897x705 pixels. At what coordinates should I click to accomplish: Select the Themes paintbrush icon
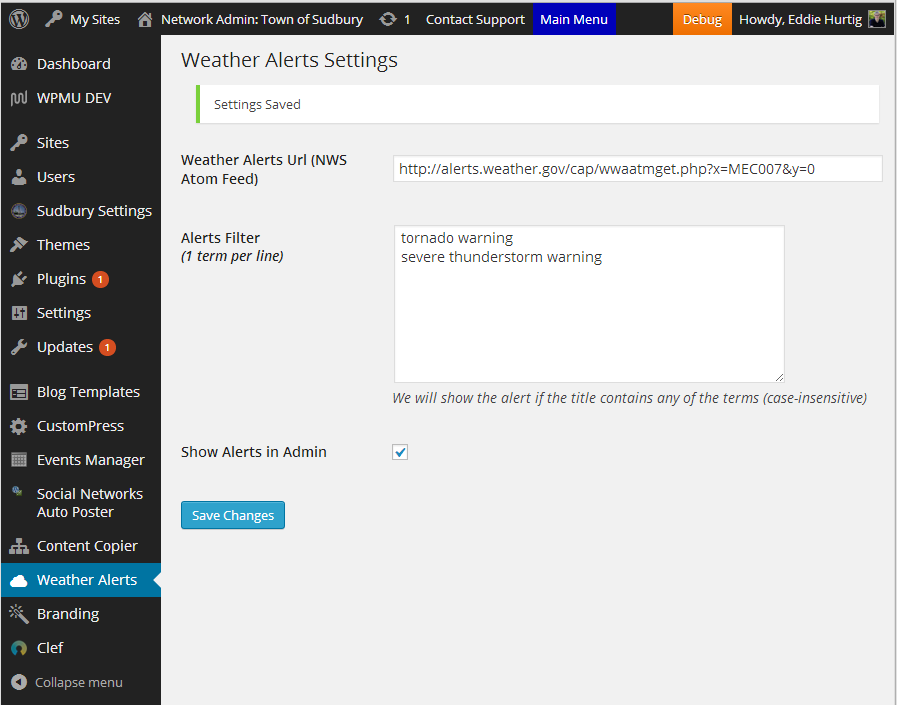pos(20,244)
